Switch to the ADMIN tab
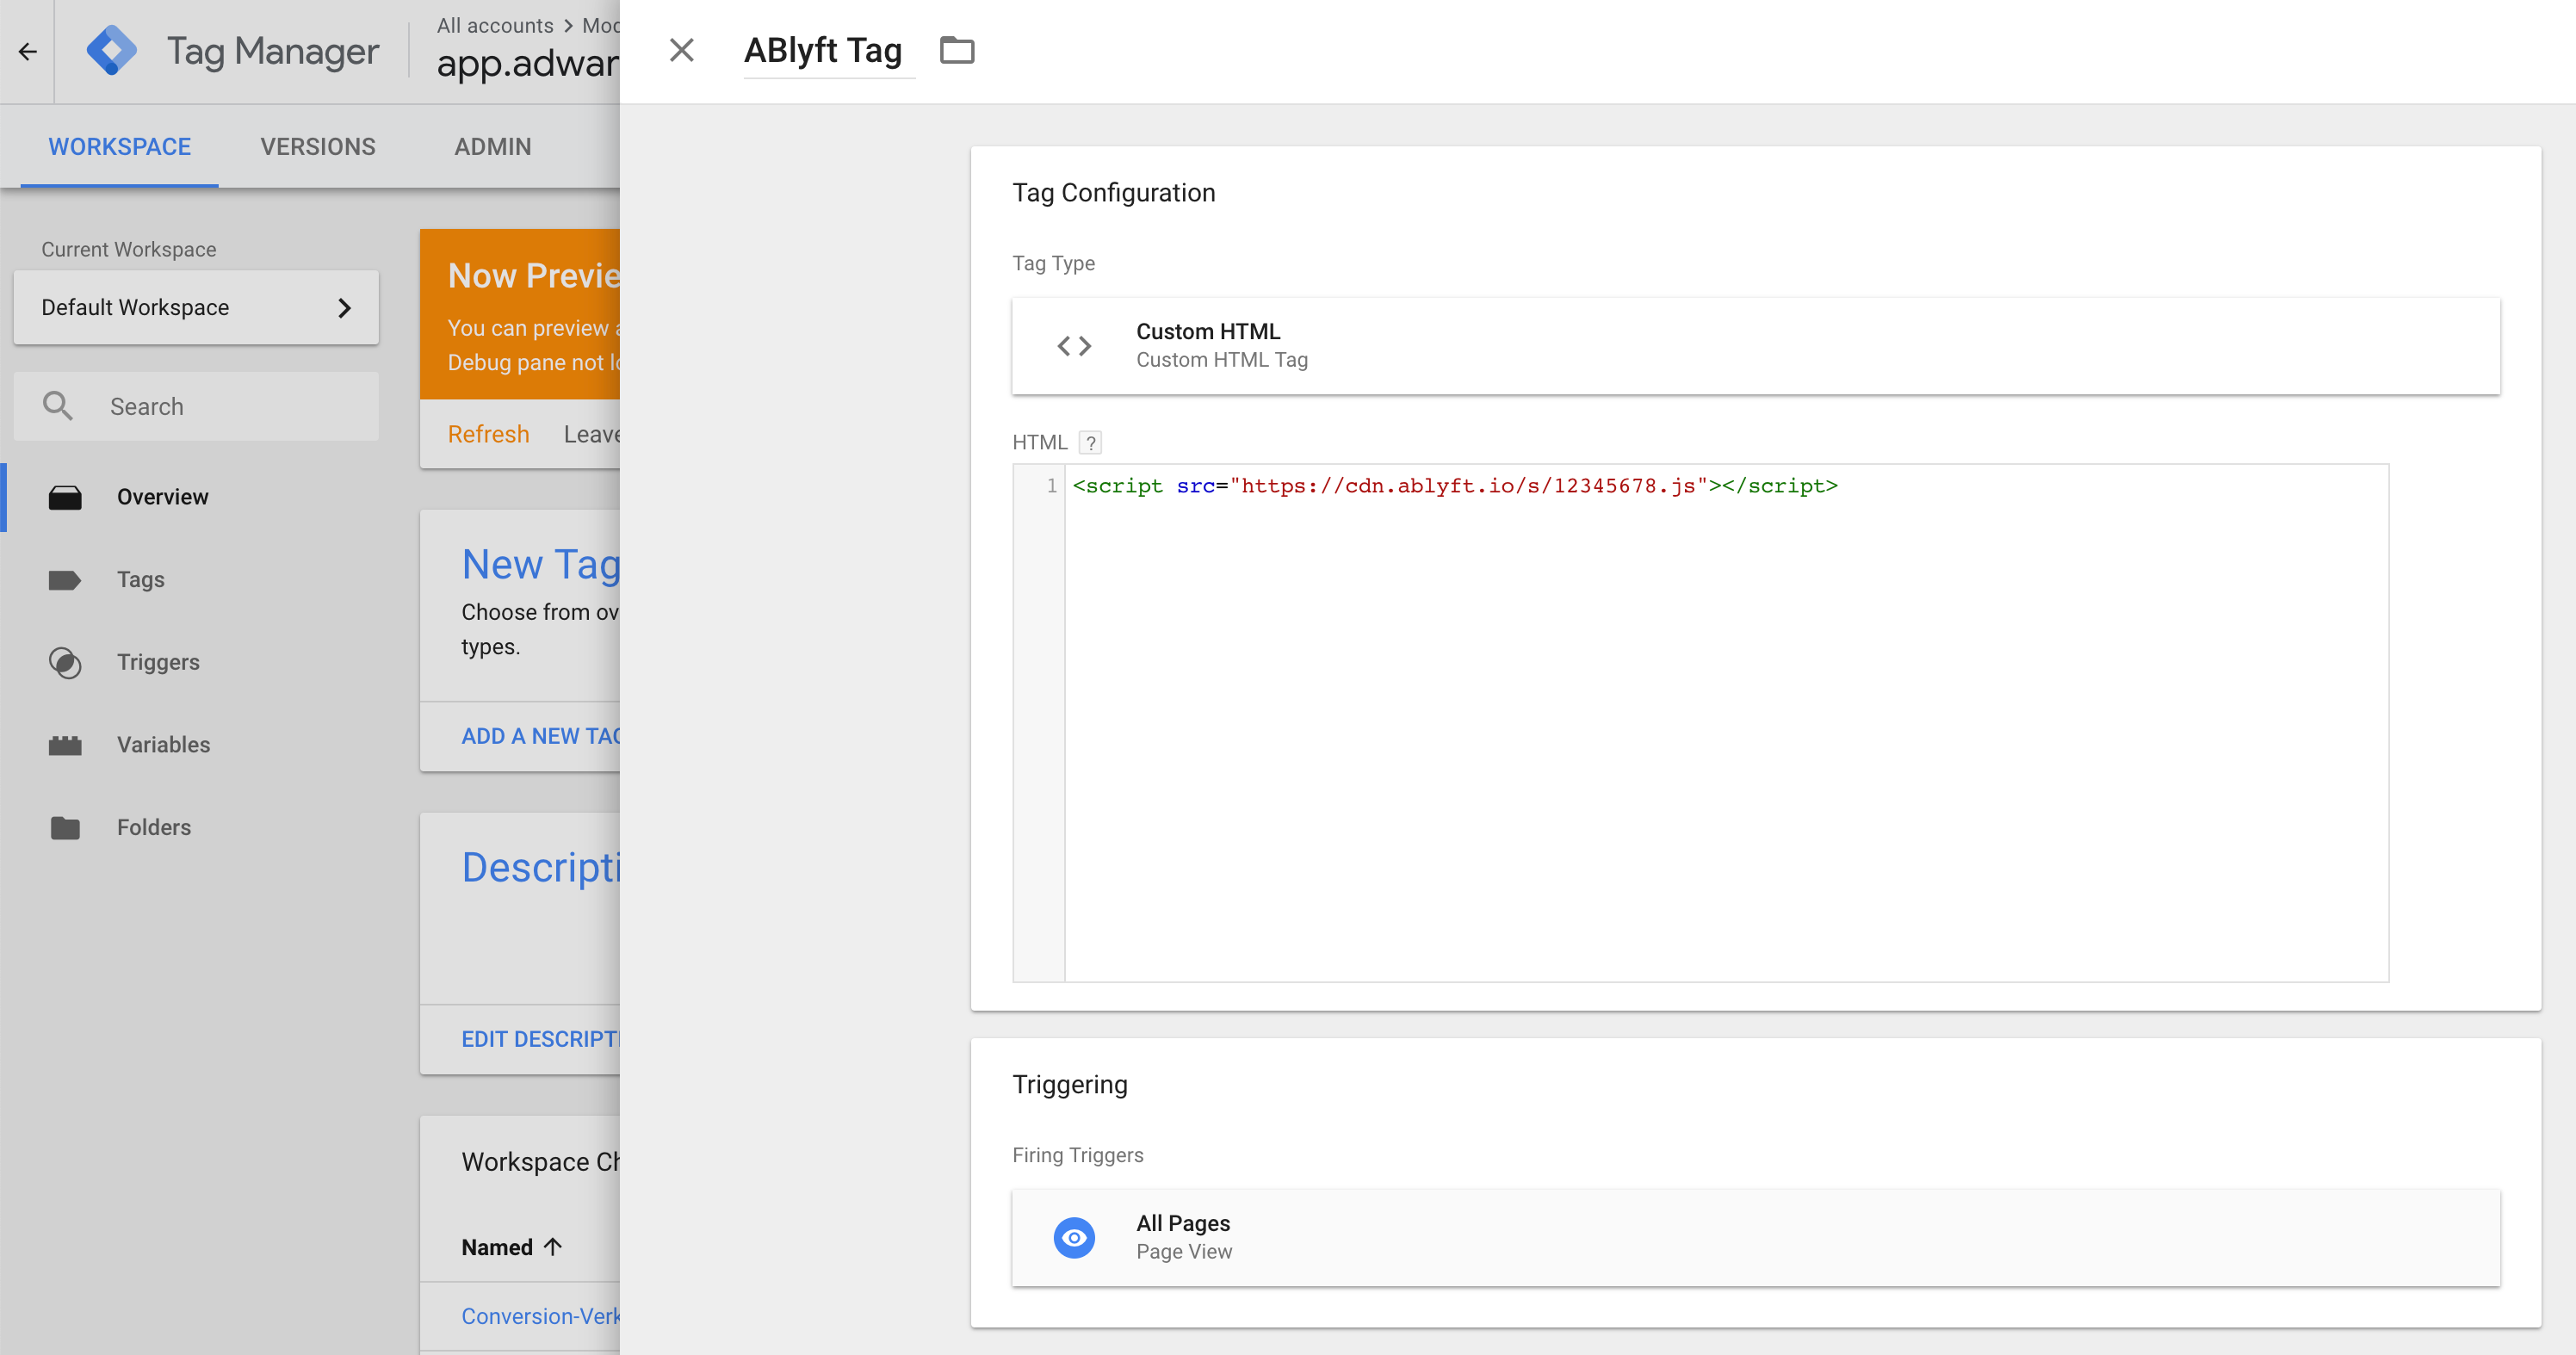The image size is (2576, 1355). [x=492, y=147]
